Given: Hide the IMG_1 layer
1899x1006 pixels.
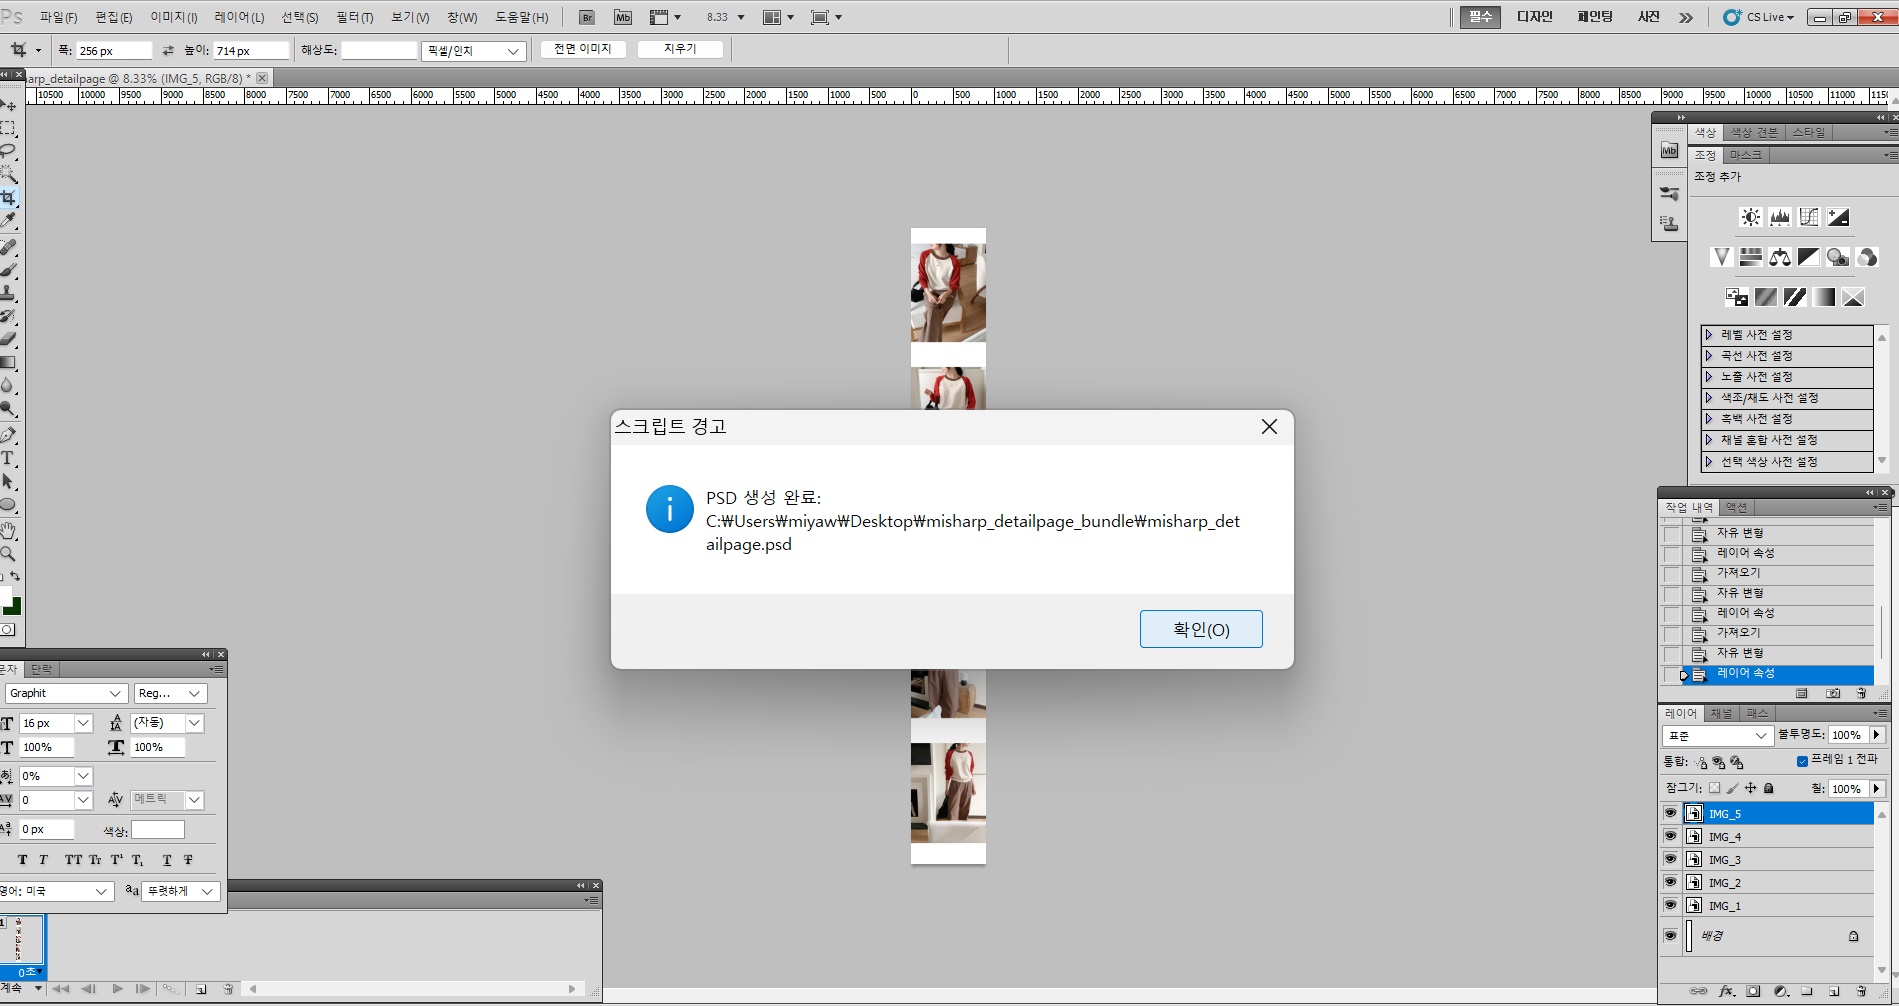Looking at the screenshot, I should pos(1670,905).
